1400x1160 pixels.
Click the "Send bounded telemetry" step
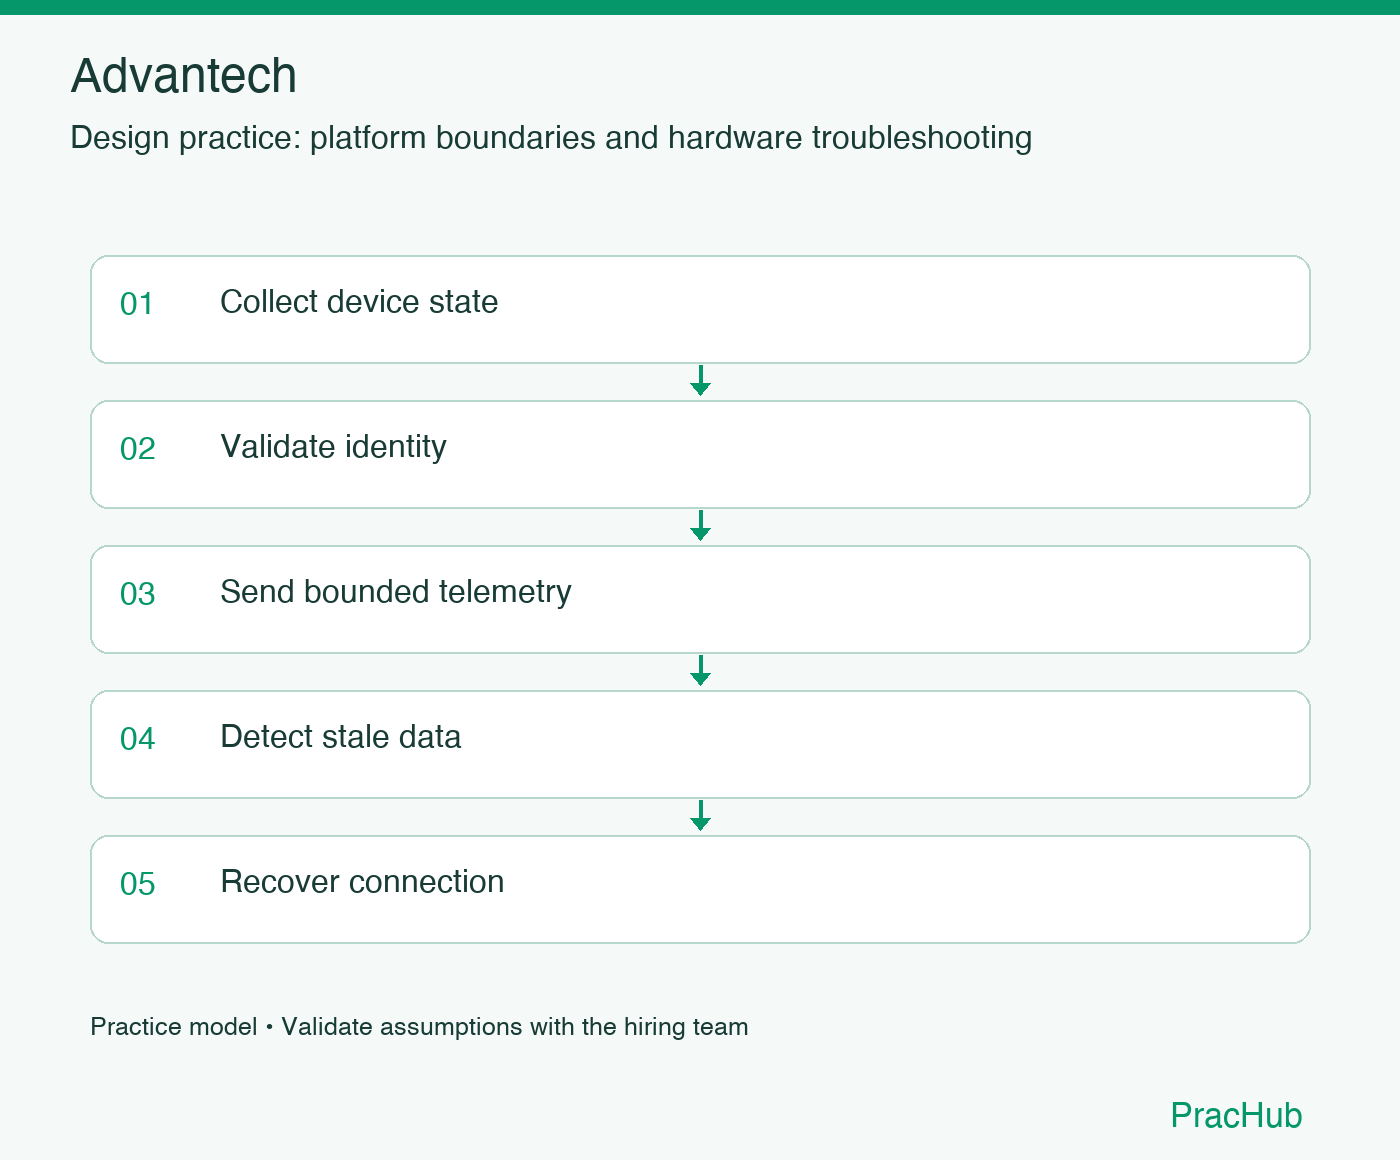pos(700,599)
